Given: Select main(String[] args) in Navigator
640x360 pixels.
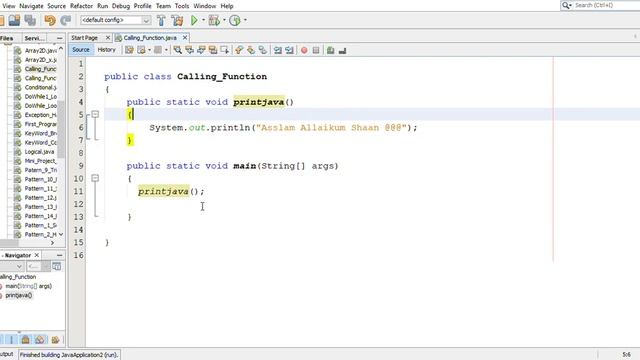Looking at the screenshot, I should click(x=29, y=286).
